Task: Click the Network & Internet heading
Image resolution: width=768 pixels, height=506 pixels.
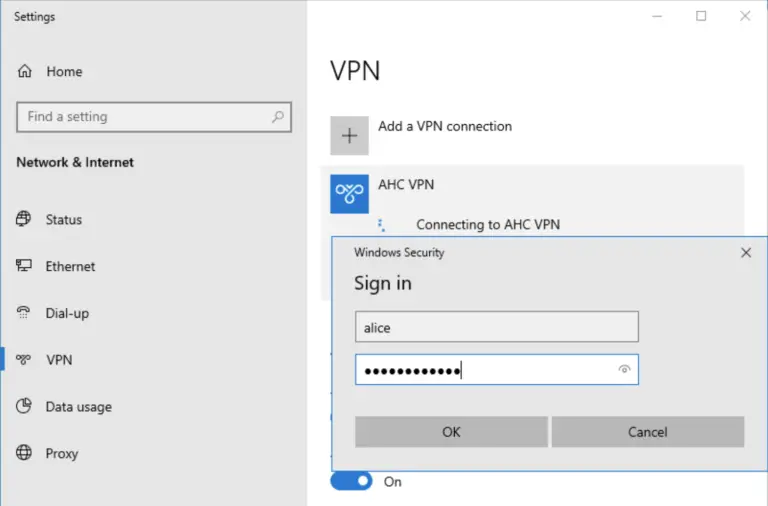Action: (x=75, y=162)
